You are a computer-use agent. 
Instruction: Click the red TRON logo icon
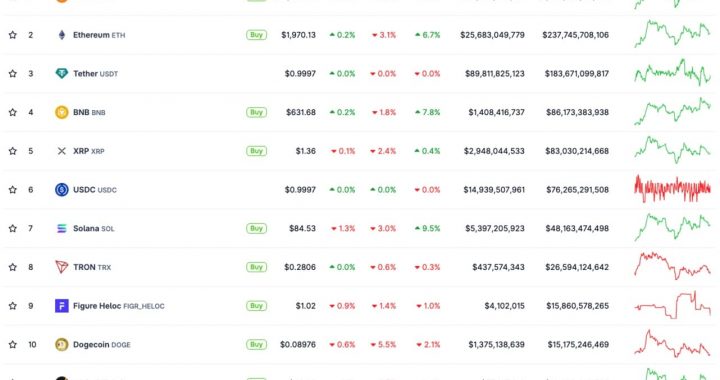(x=62, y=267)
